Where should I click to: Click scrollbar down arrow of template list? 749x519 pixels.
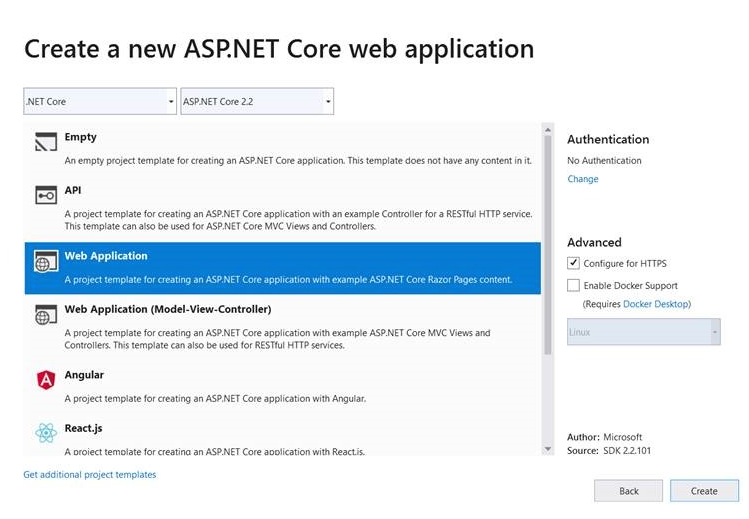pos(548,449)
